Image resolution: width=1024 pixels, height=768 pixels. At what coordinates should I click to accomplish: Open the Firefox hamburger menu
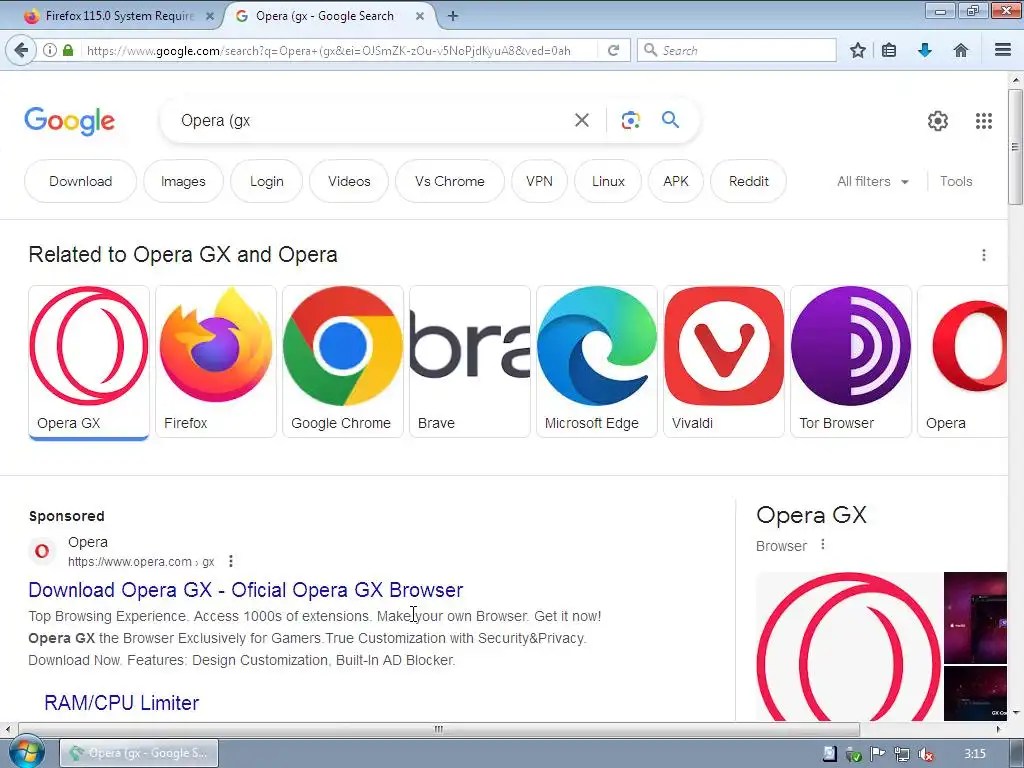[1003, 50]
